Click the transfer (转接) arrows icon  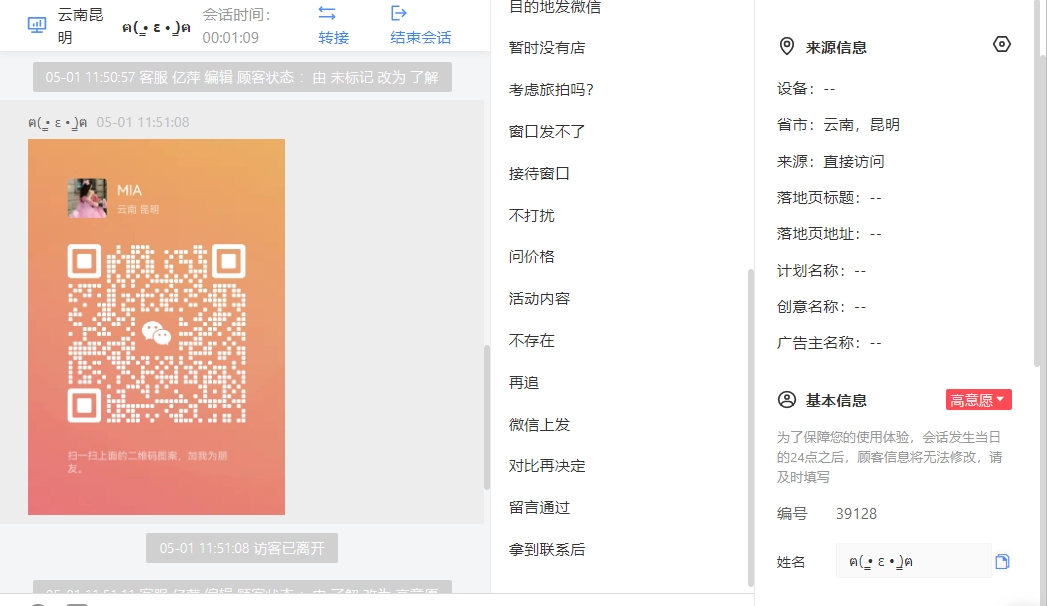[x=327, y=13]
